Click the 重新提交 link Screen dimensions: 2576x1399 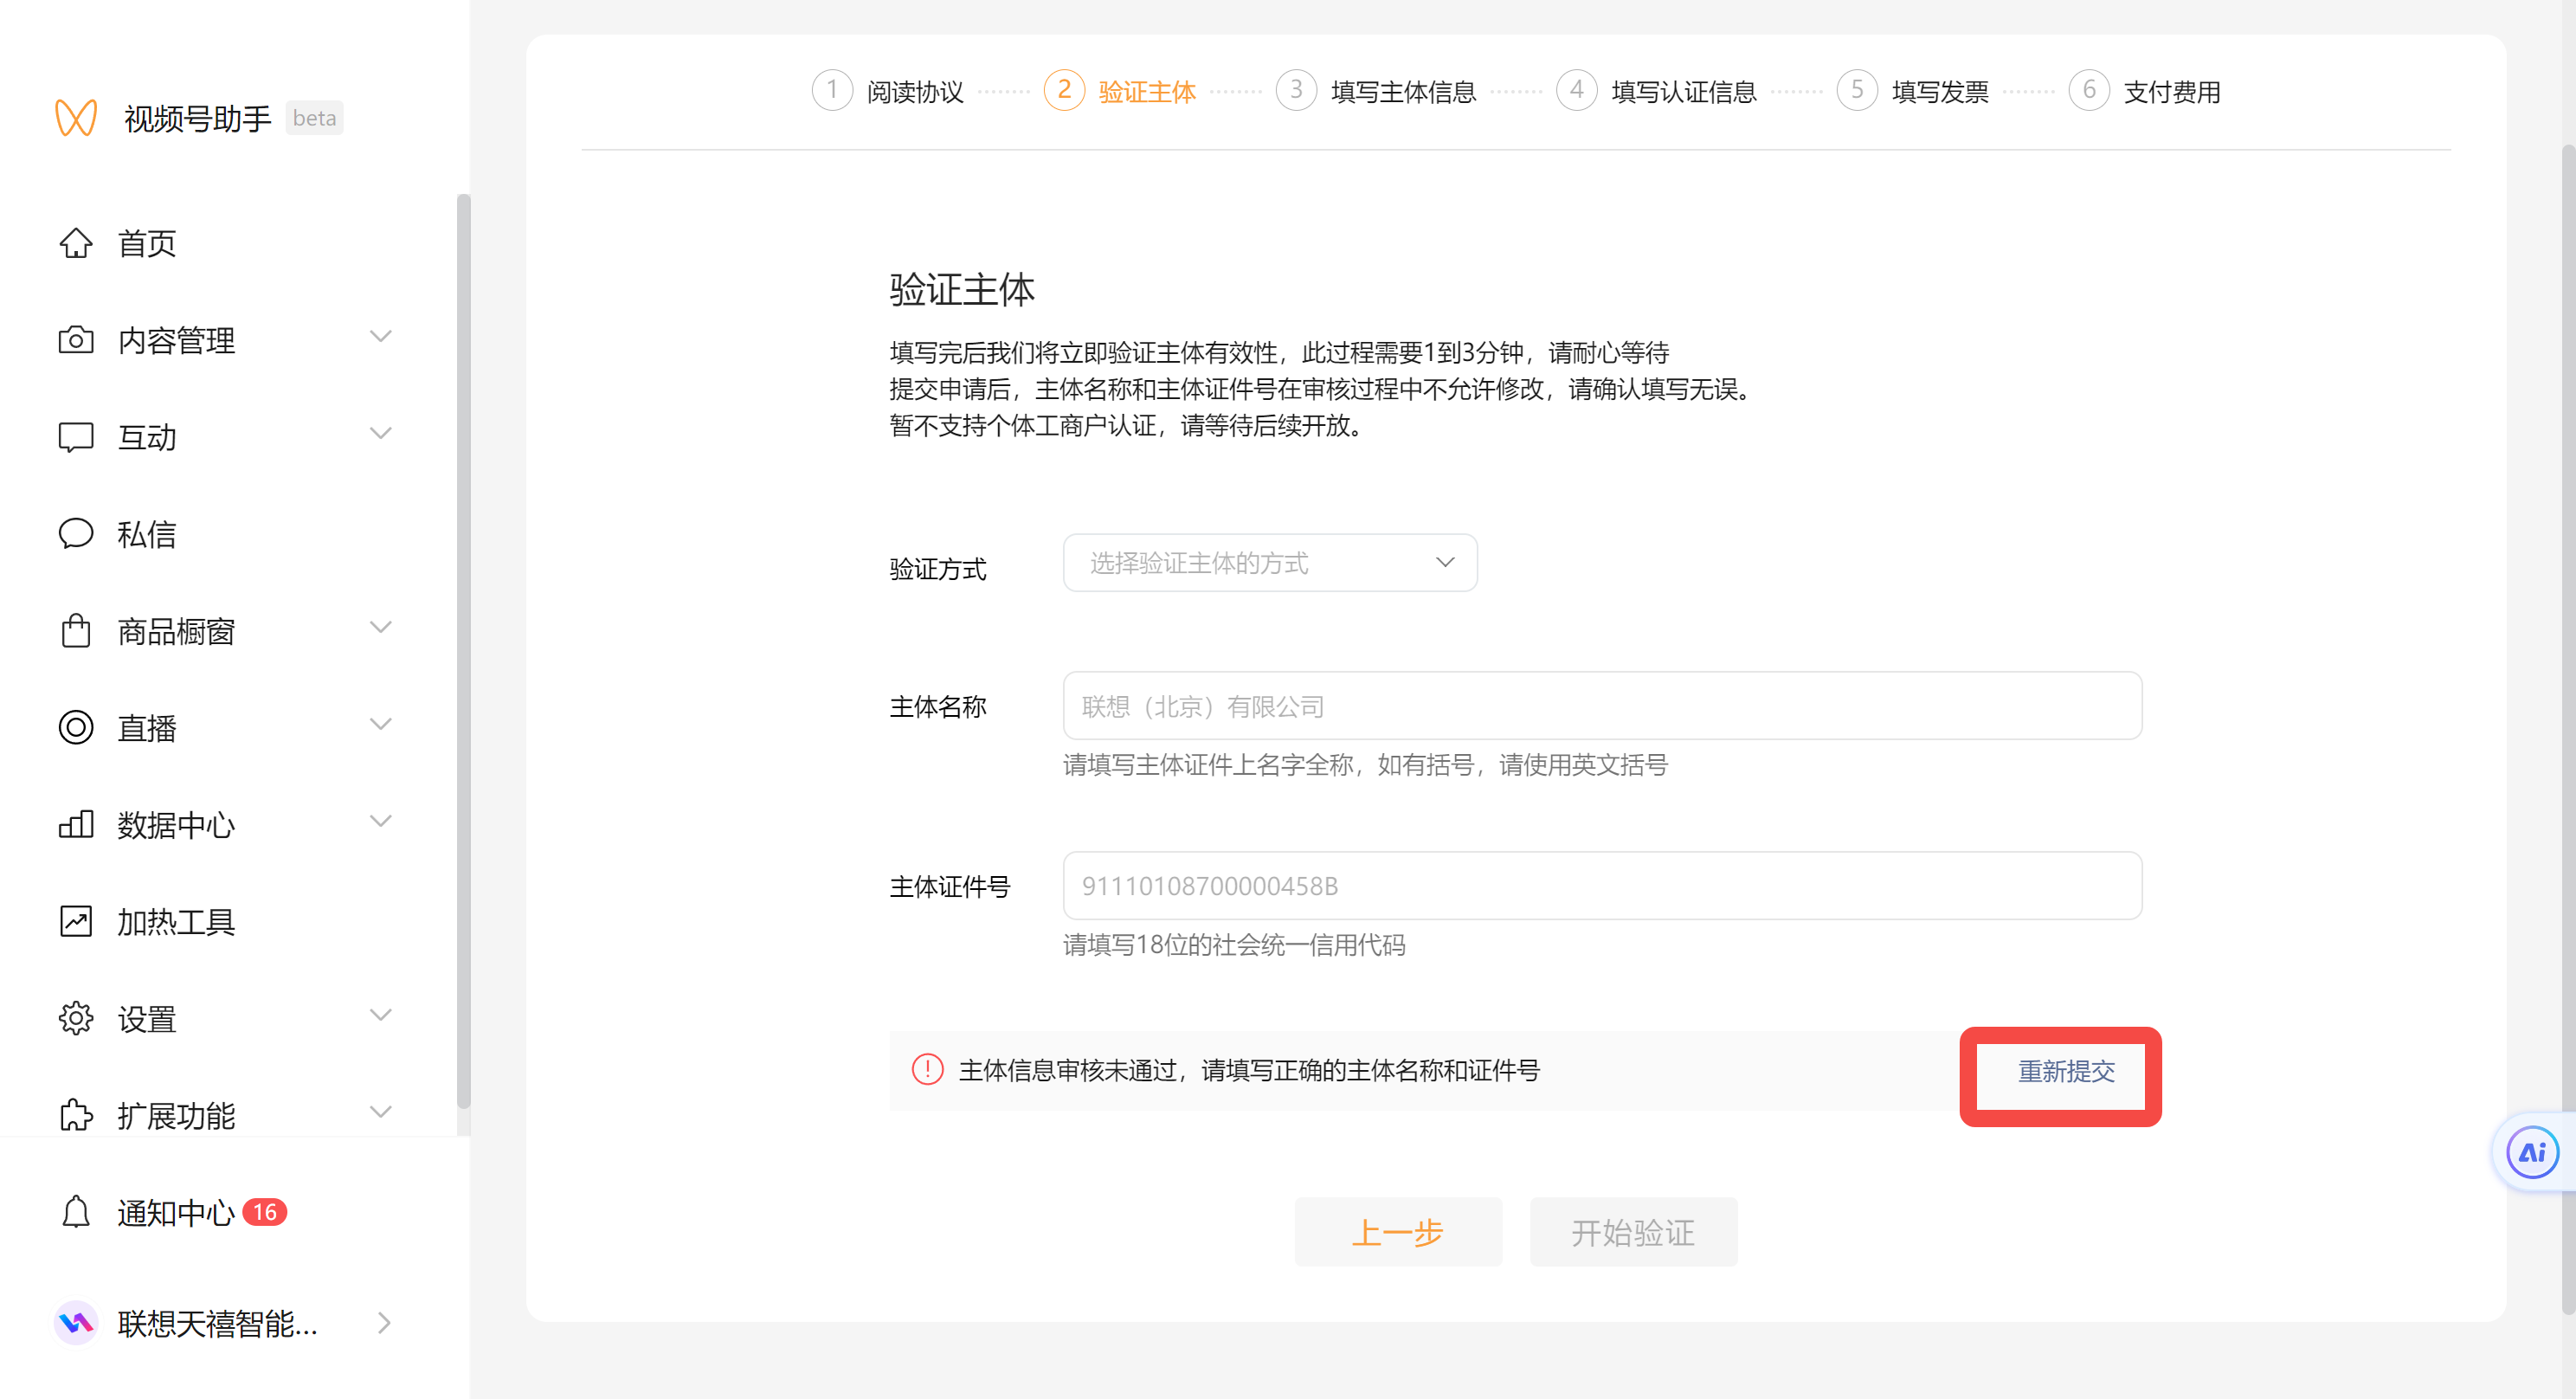tap(2065, 1072)
